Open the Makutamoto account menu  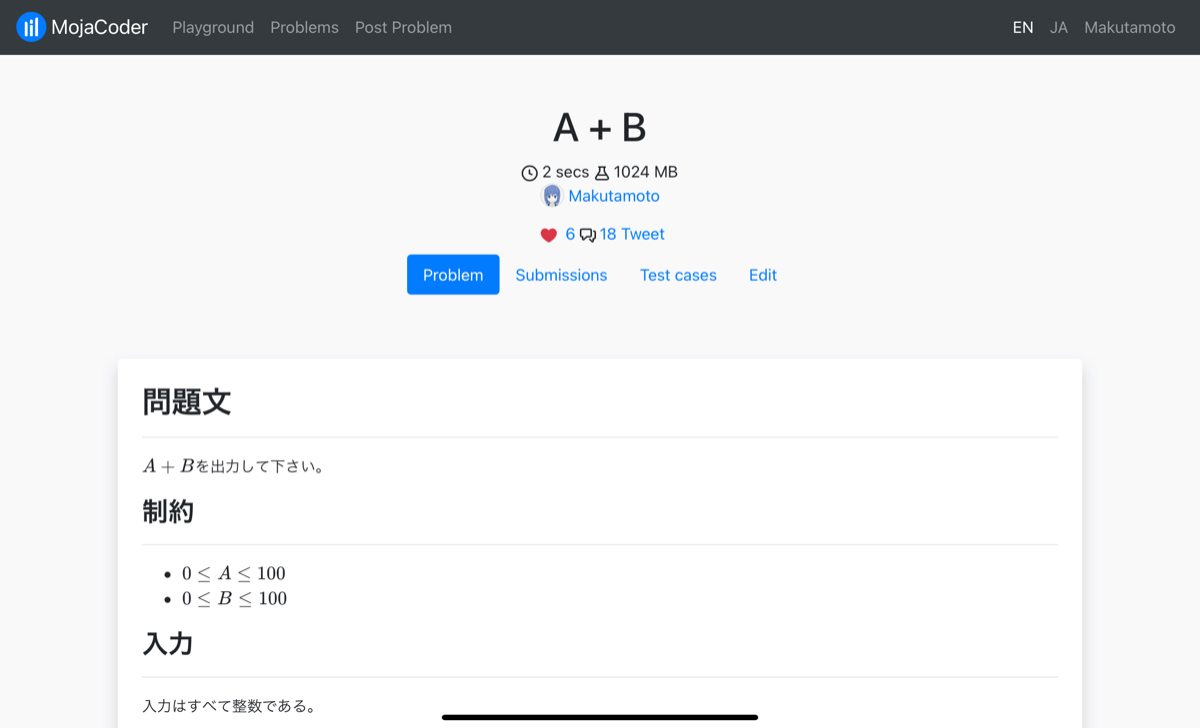(1129, 27)
